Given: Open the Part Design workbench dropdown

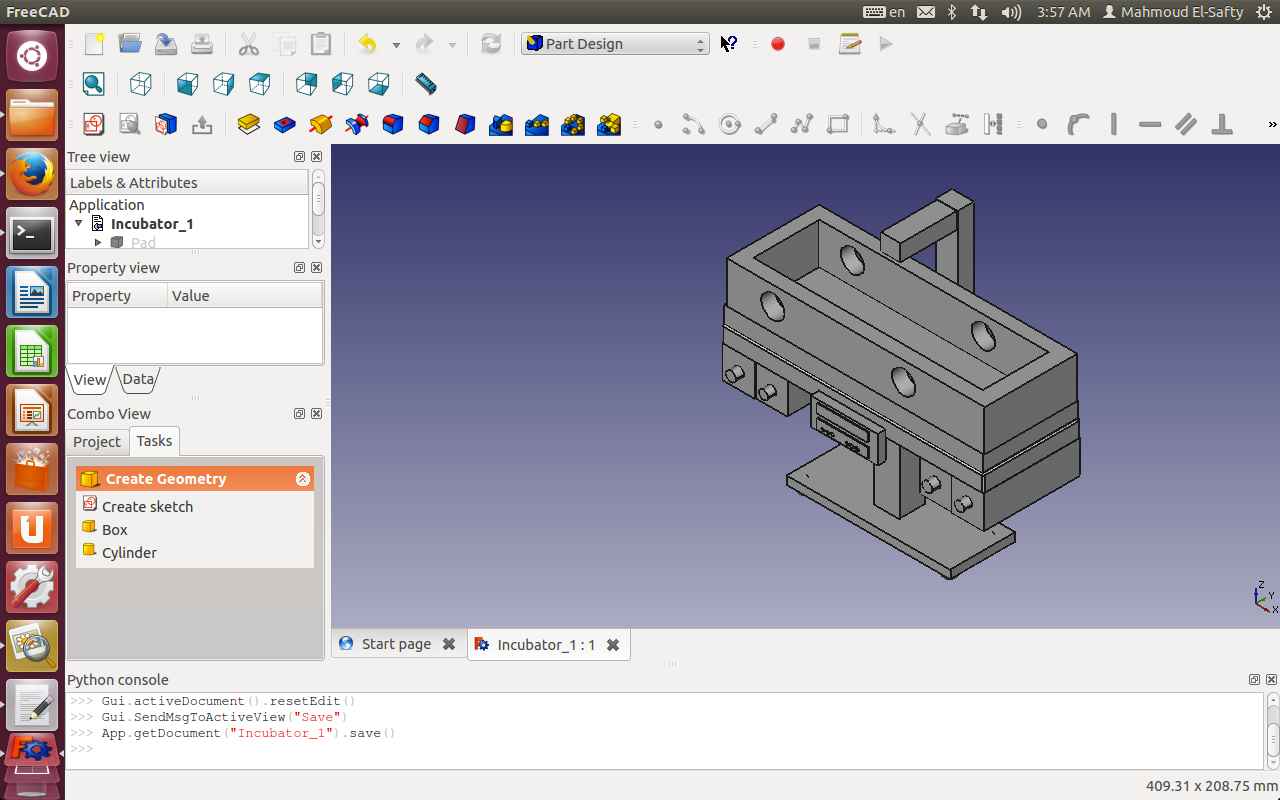Looking at the screenshot, I should click(x=615, y=44).
